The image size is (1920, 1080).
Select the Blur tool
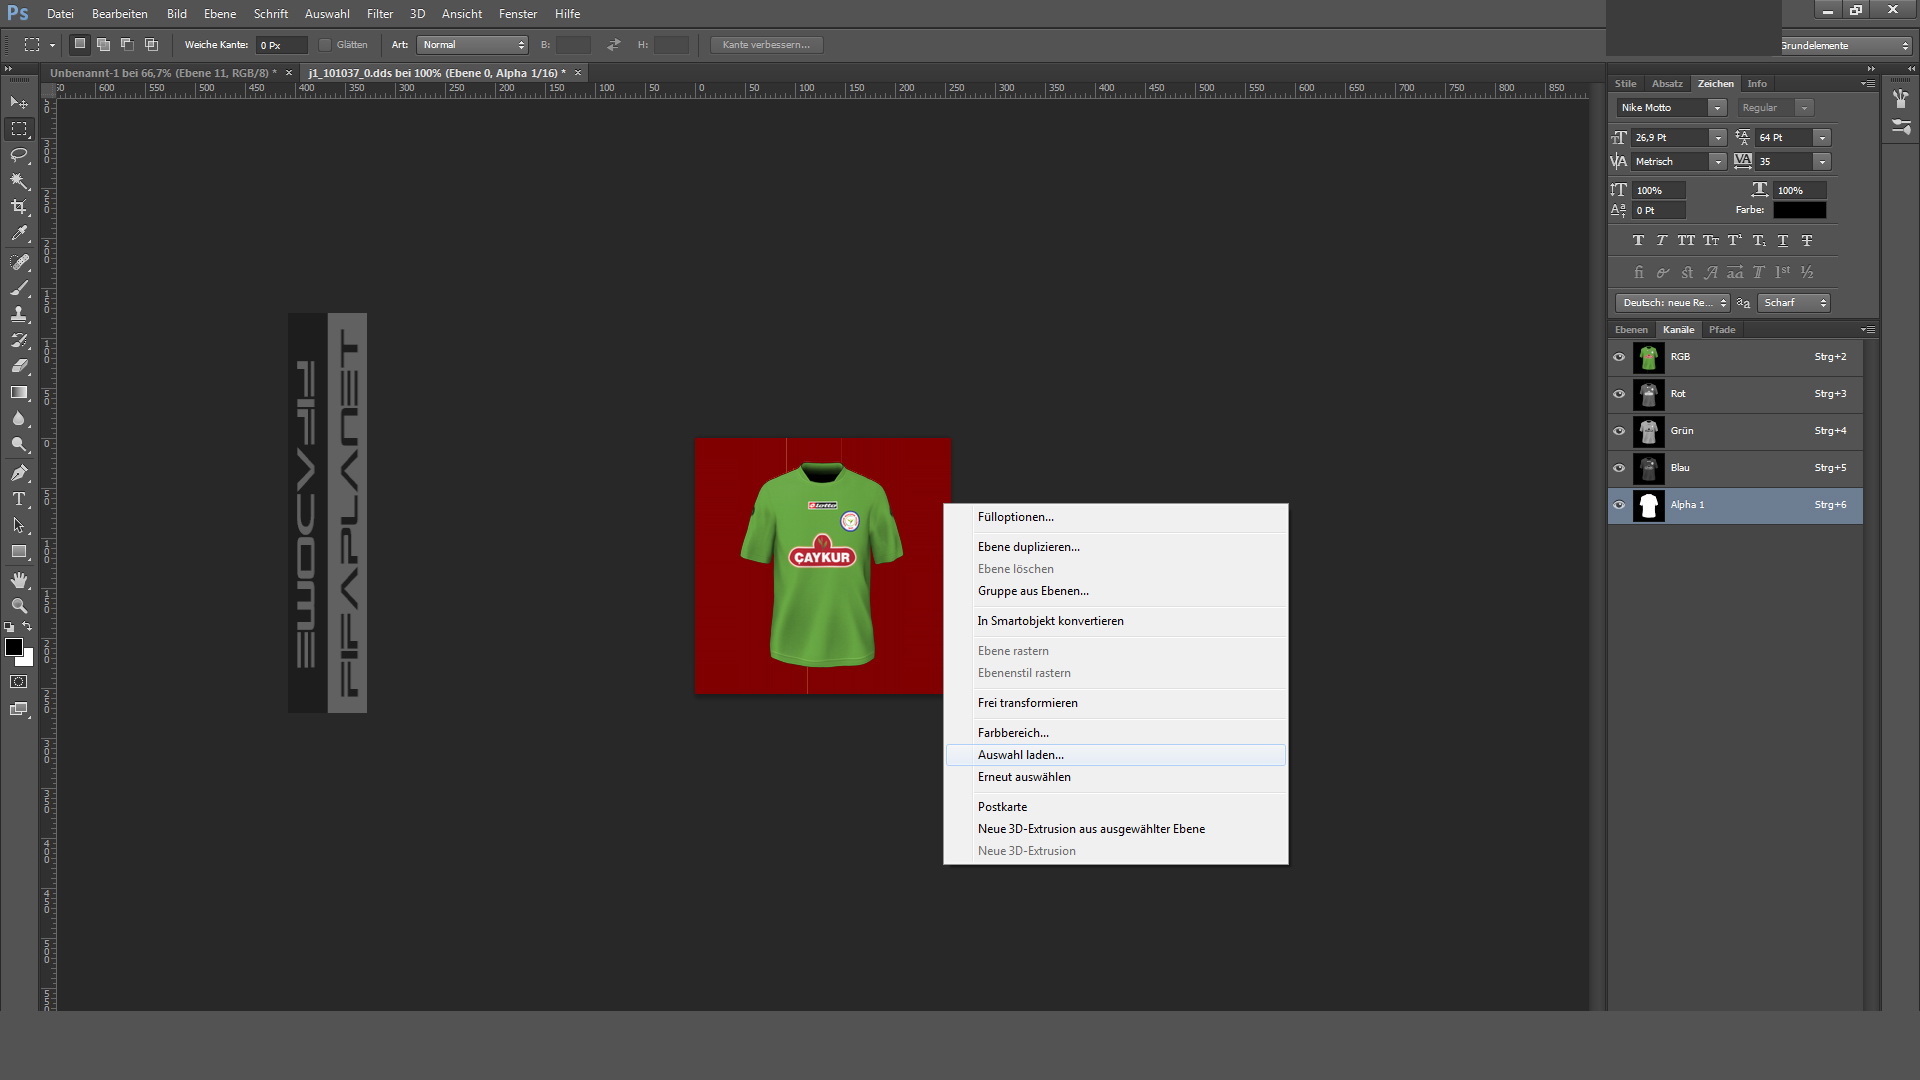(x=19, y=419)
